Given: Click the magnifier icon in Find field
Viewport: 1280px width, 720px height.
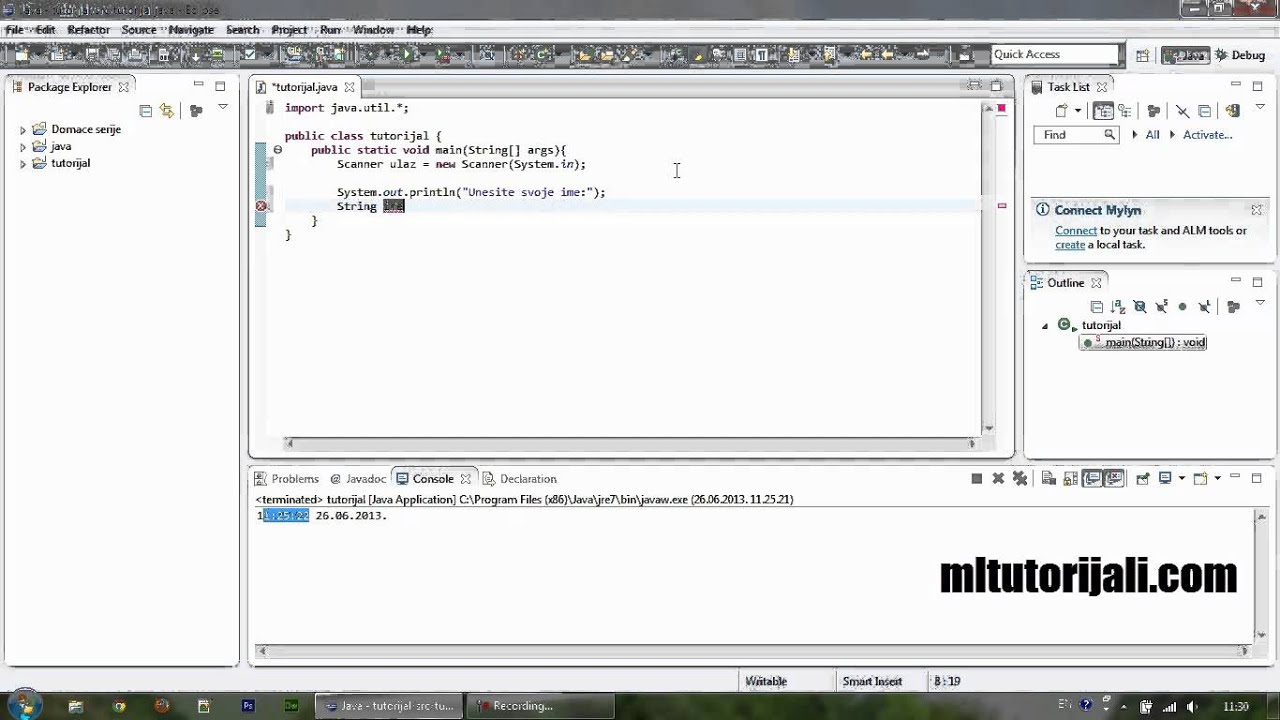Looking at the screenshot, I should coord(1109,135).
